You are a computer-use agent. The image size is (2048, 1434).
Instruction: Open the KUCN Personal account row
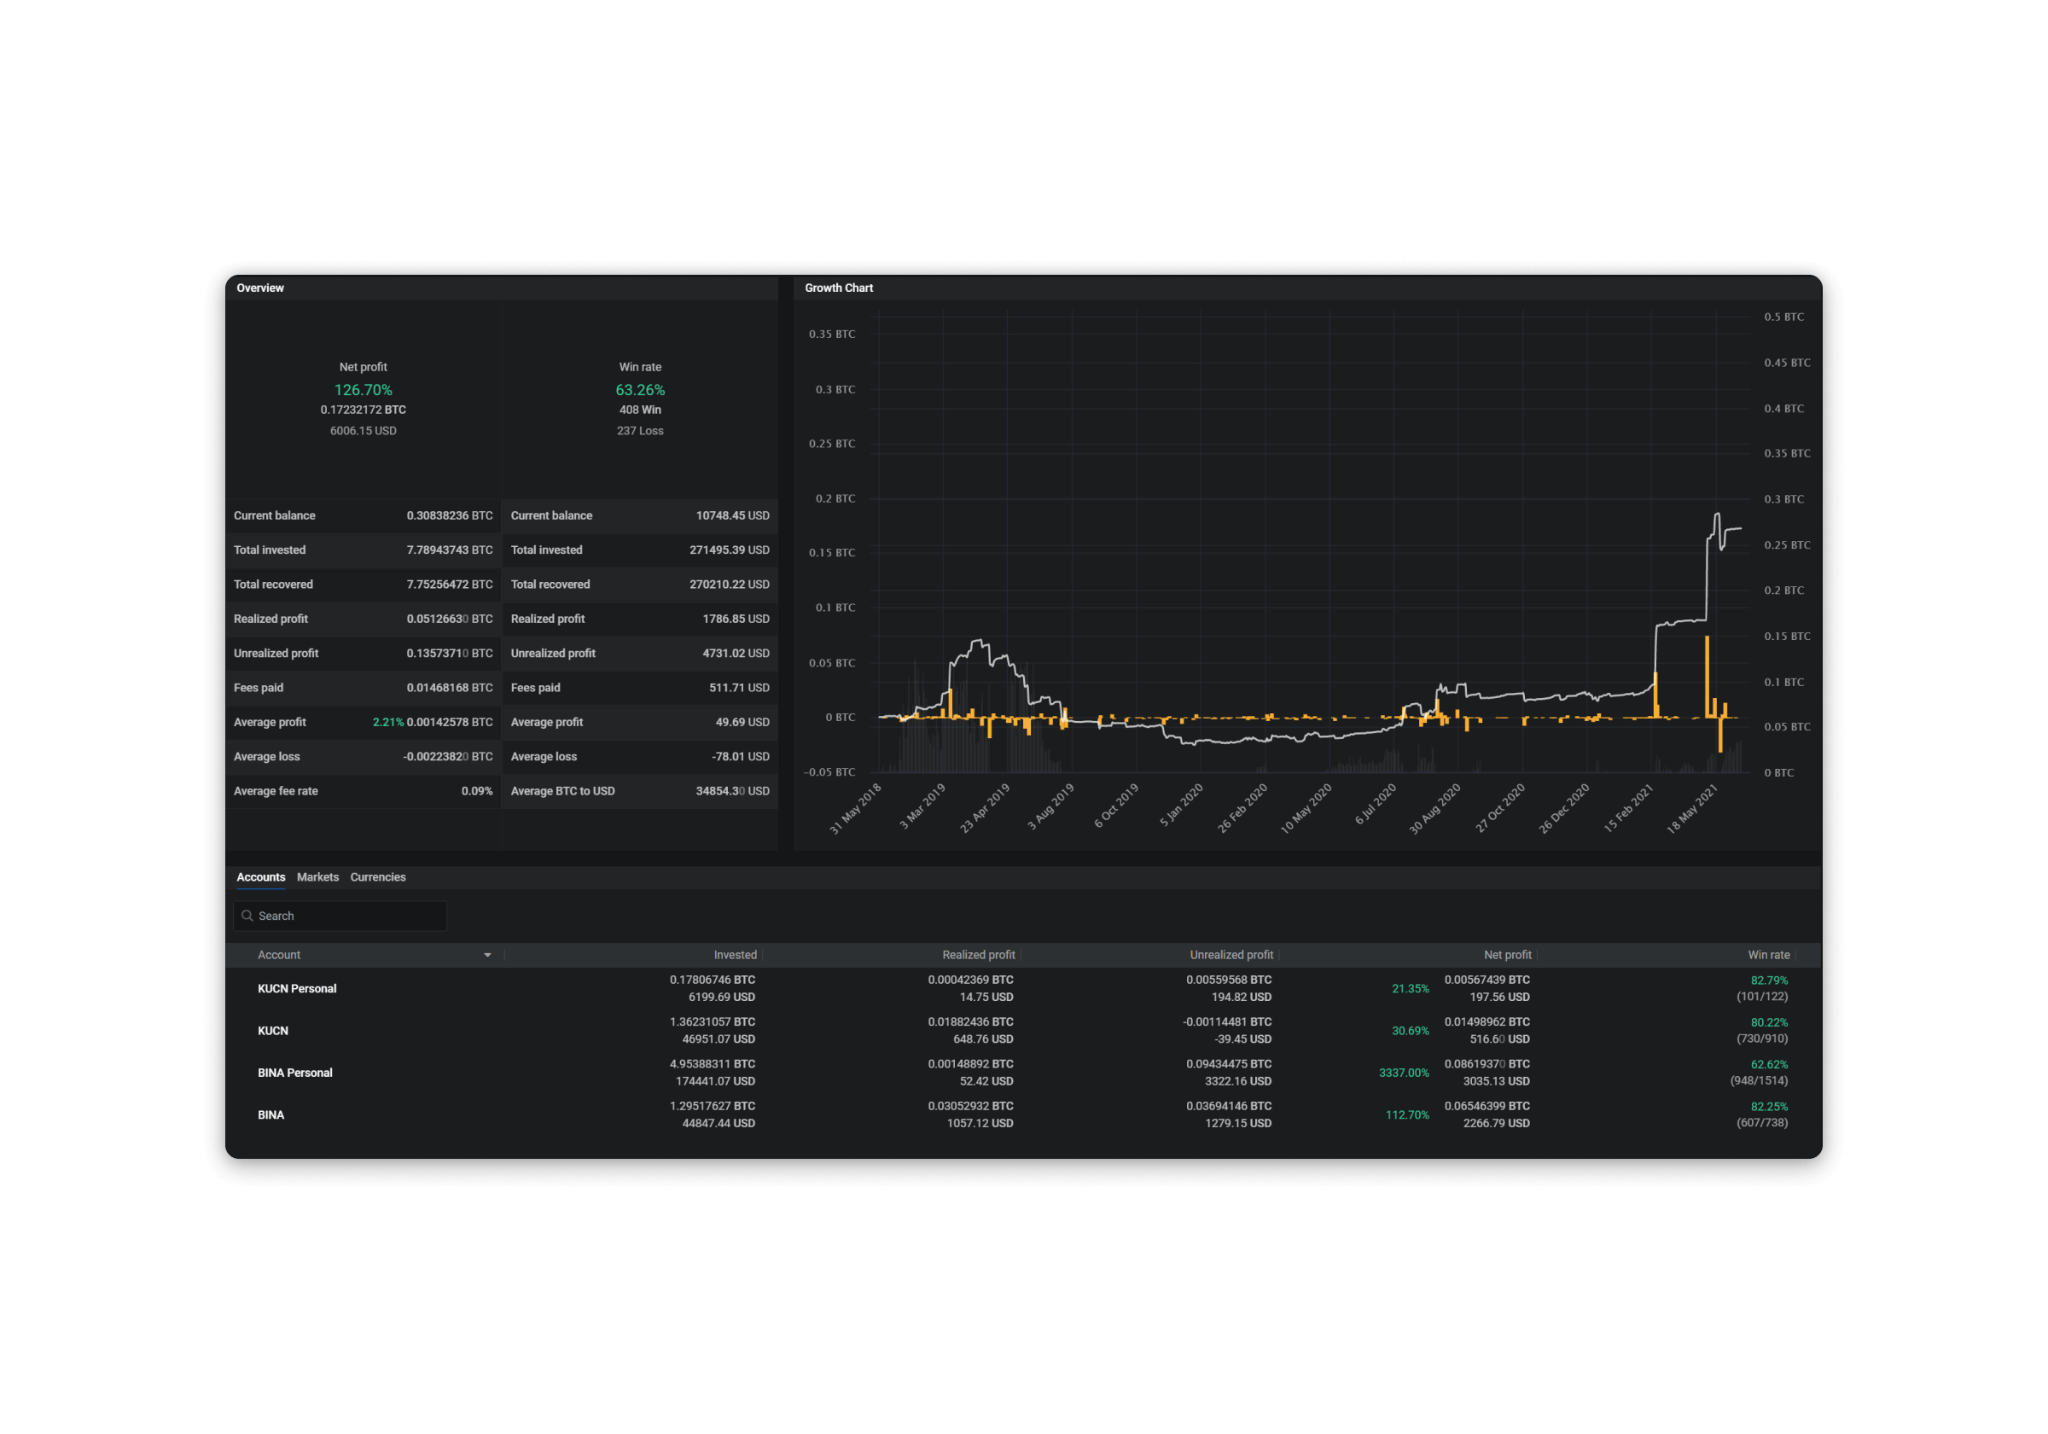297,989
